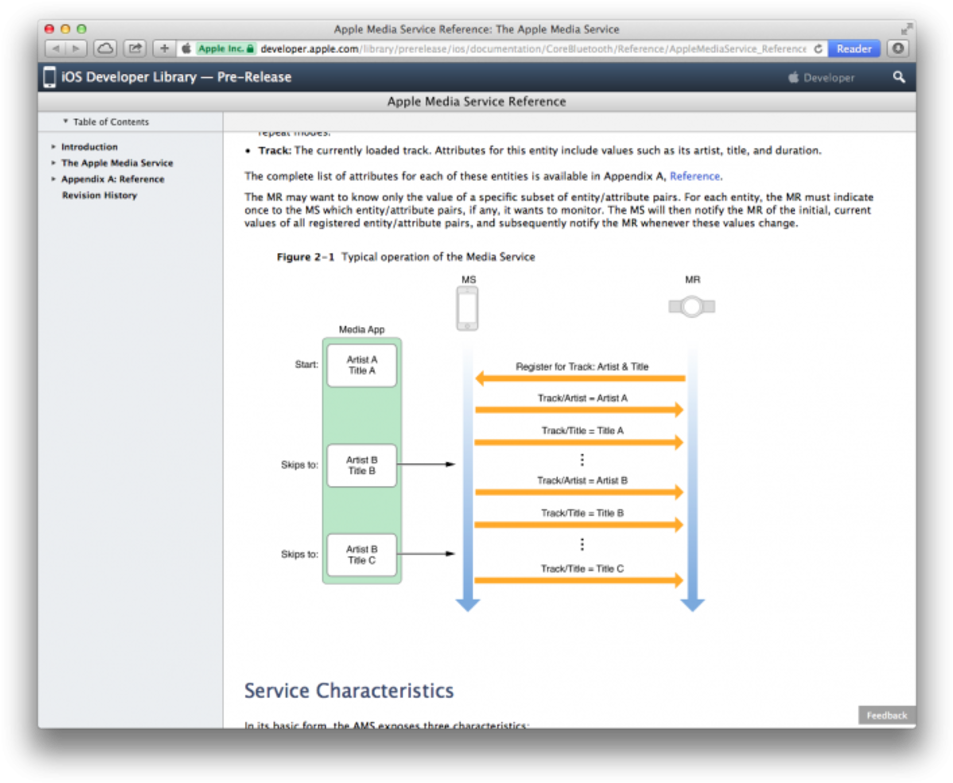Select The Apple Media Service in sidebar

point(116,162)
